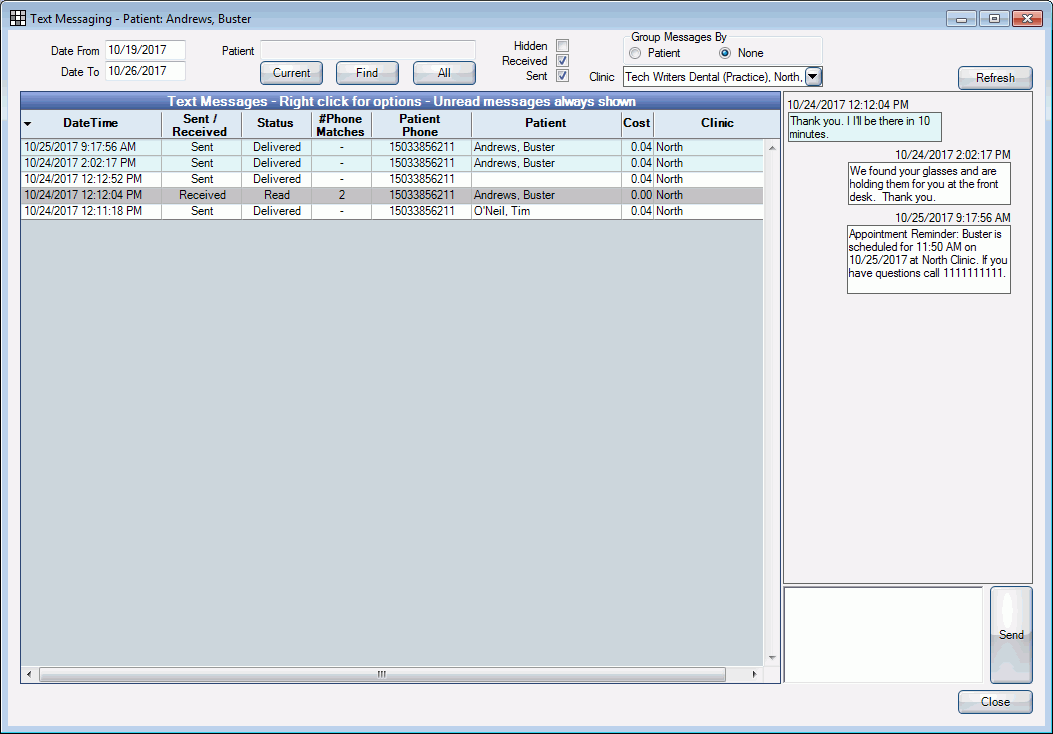
Task: Click the Clinic combo box text
Action: pos(714,77)
